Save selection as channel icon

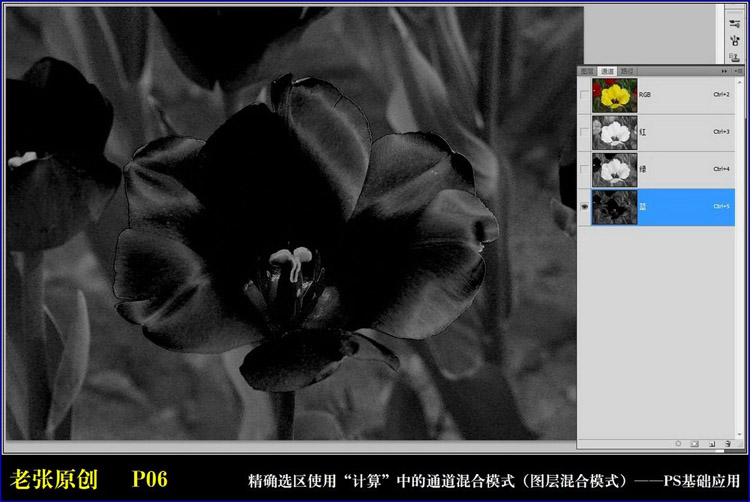pyautogui.click(x=695, y=444)
